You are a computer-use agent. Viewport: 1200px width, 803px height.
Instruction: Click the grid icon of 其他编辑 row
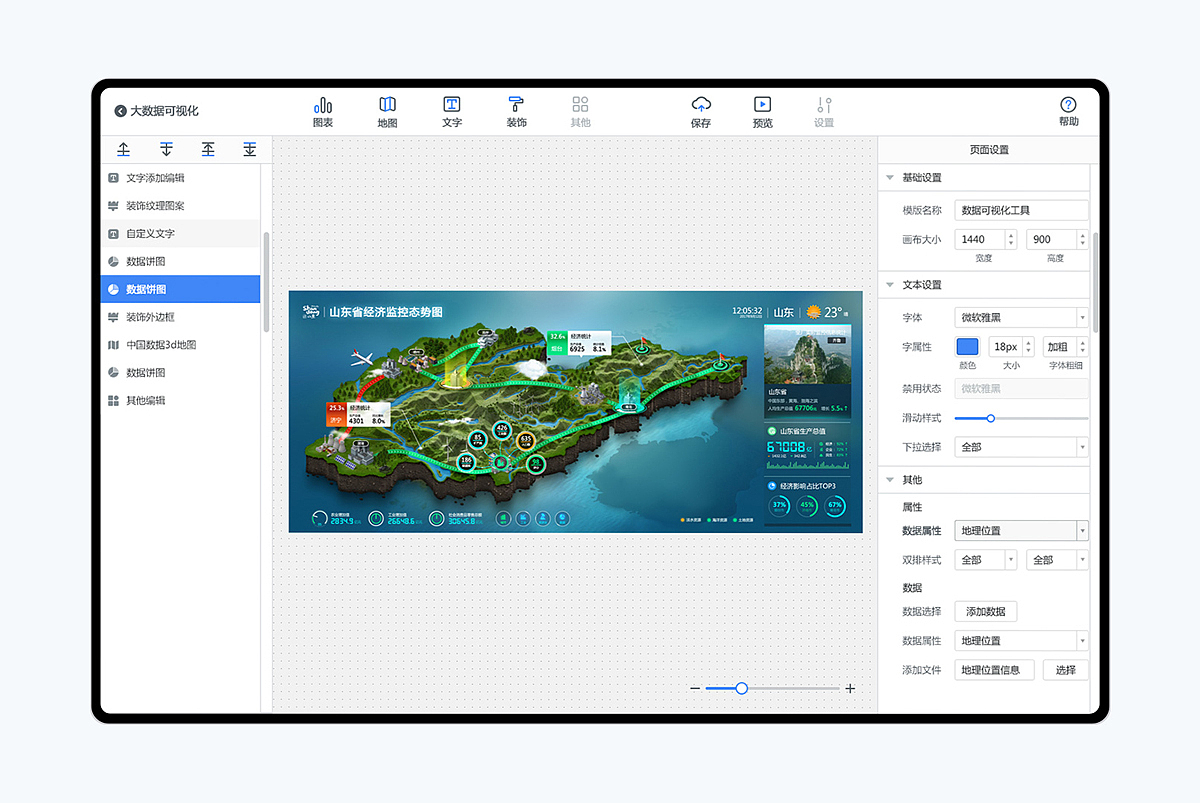(x=113, y=400)
